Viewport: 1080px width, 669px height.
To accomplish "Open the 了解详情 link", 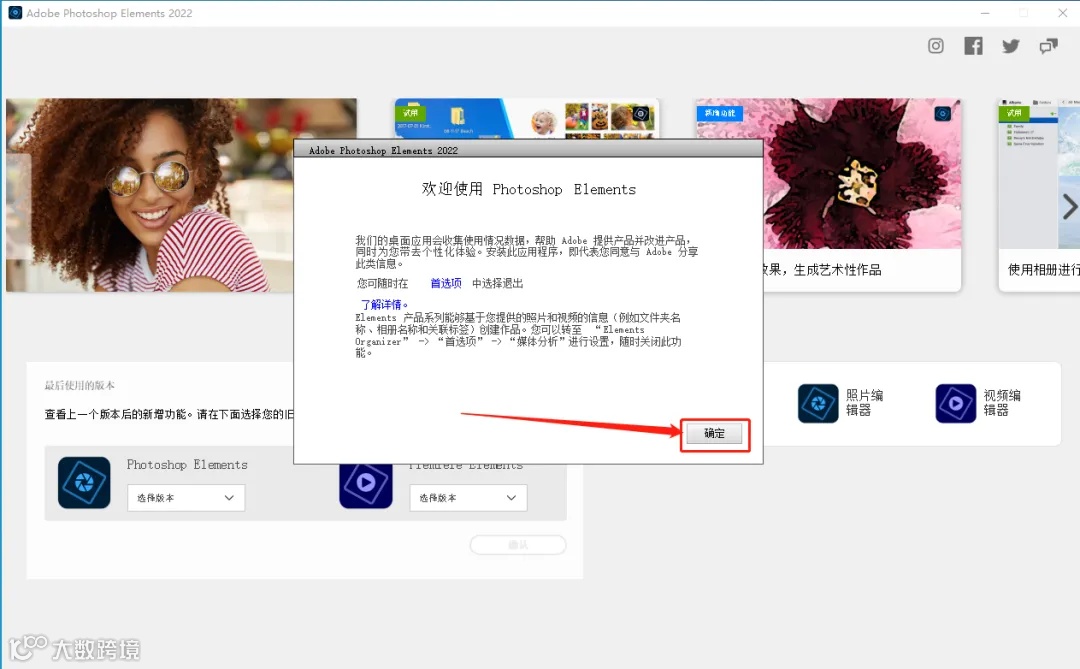I will pos(384,305).
